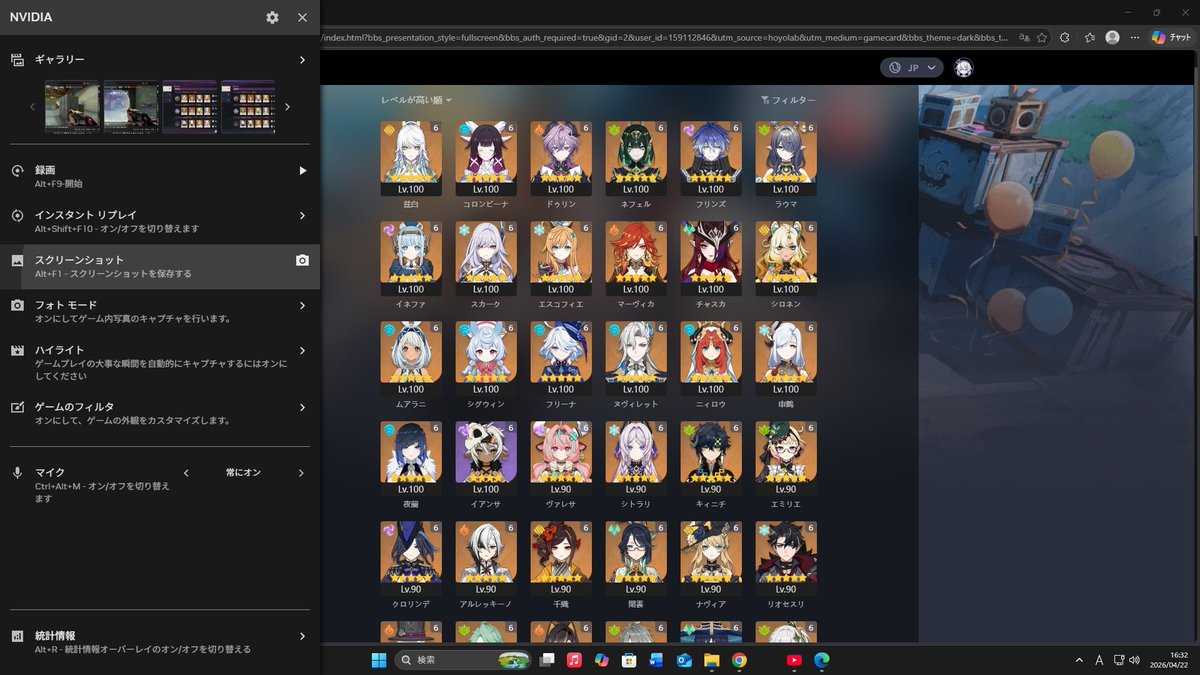
Task: Open NVIDIA overlay settings gear
Action: click(273, 17)
